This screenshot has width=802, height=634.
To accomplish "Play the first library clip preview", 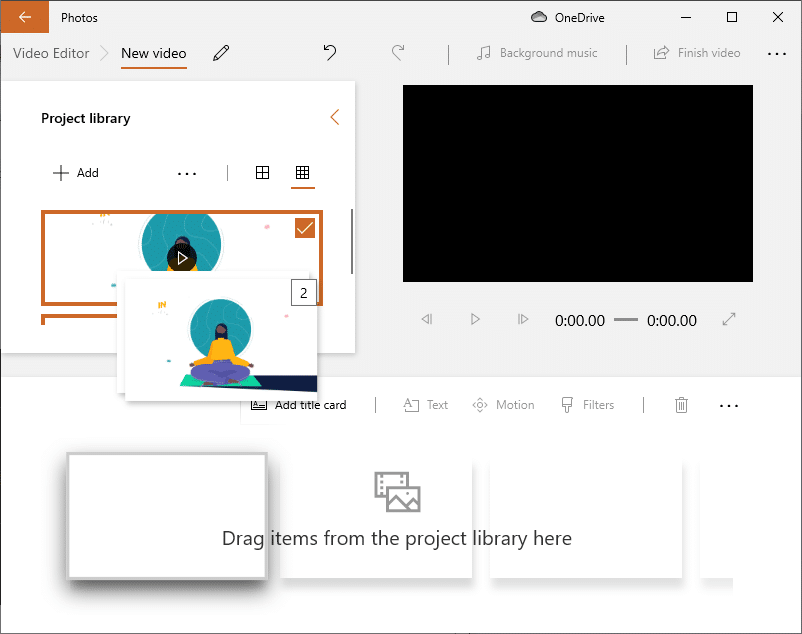I will (182, 258).
